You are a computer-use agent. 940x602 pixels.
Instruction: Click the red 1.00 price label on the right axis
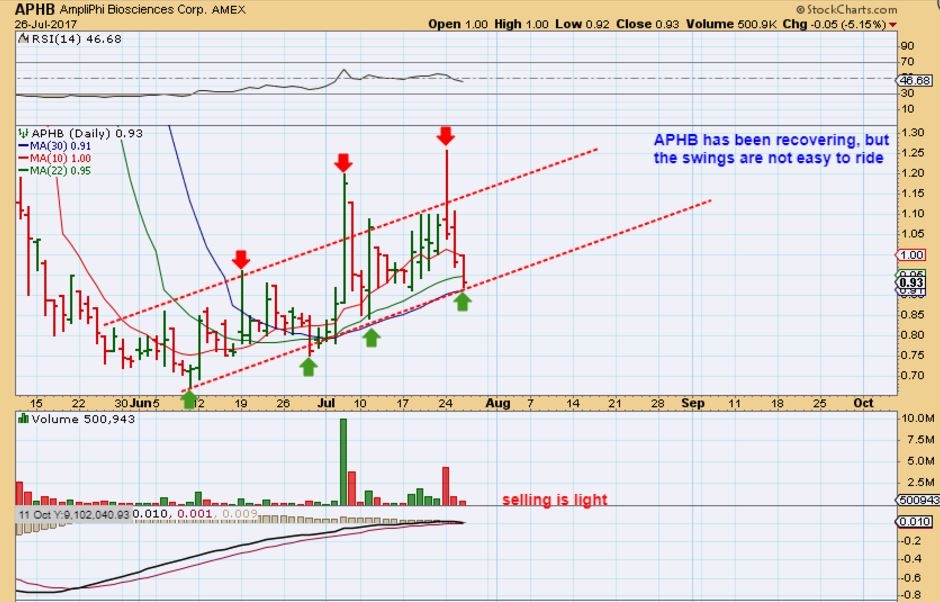point(909,255)
